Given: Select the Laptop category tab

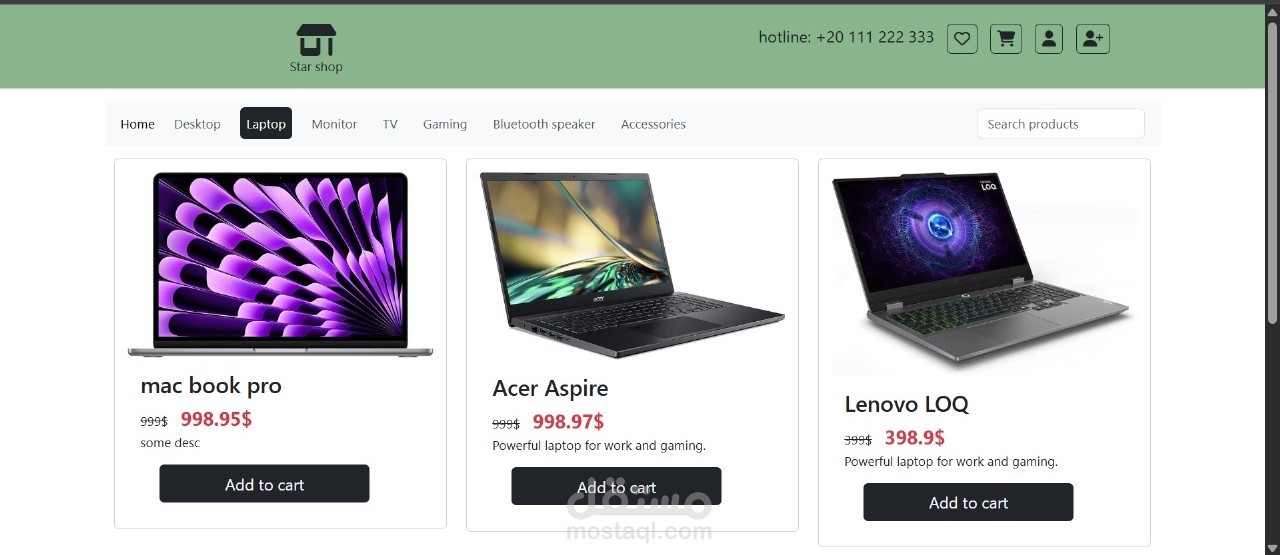Looking at the screenshot, I should coord(266,124).
